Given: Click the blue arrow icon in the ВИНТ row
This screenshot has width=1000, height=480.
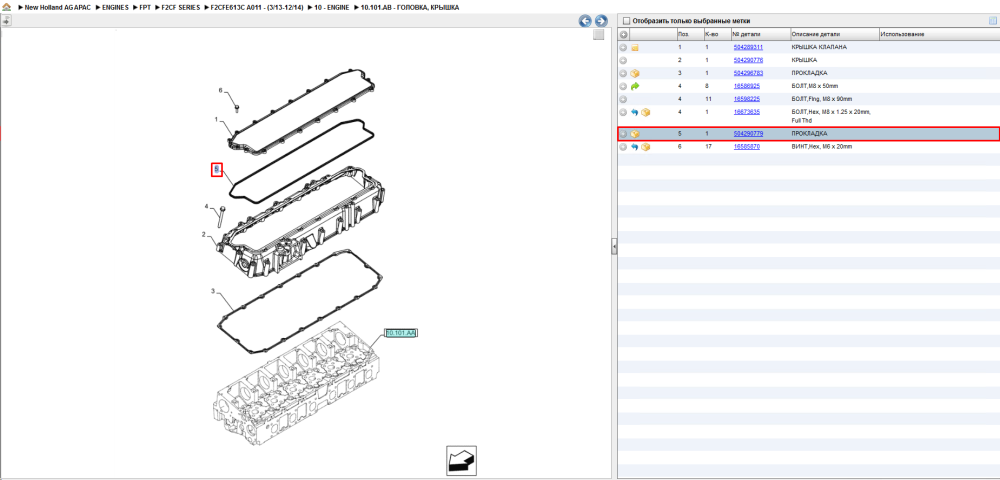Looking at the screenshot, I should click(x=635, y=147).
